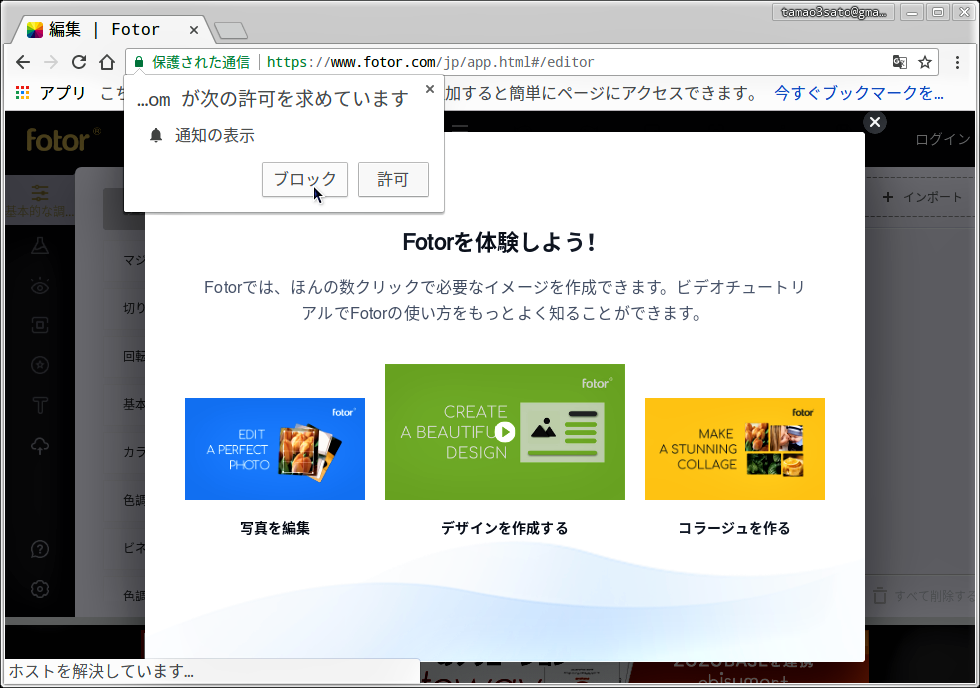Open the Chrome three-dot menu
The image size is (980, 688).
958,62
